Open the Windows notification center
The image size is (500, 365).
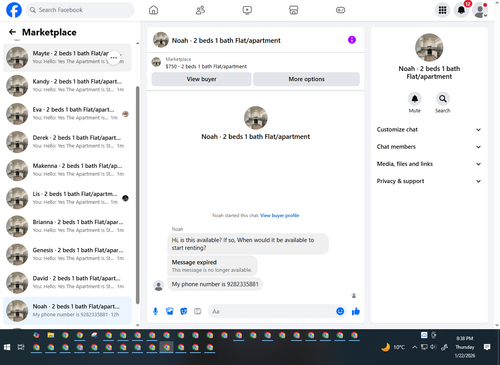pos(487,347)
